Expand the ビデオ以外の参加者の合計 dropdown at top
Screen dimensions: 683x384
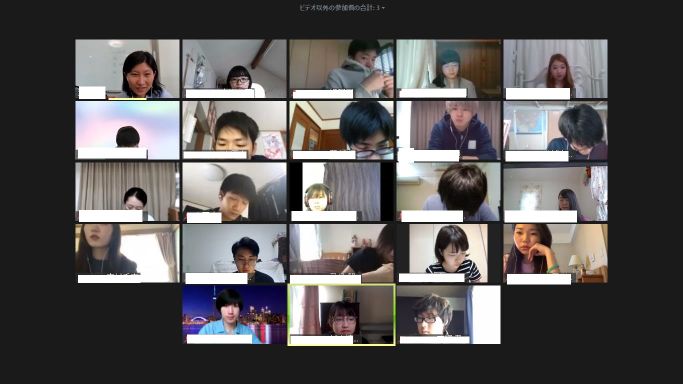point(342,7)
